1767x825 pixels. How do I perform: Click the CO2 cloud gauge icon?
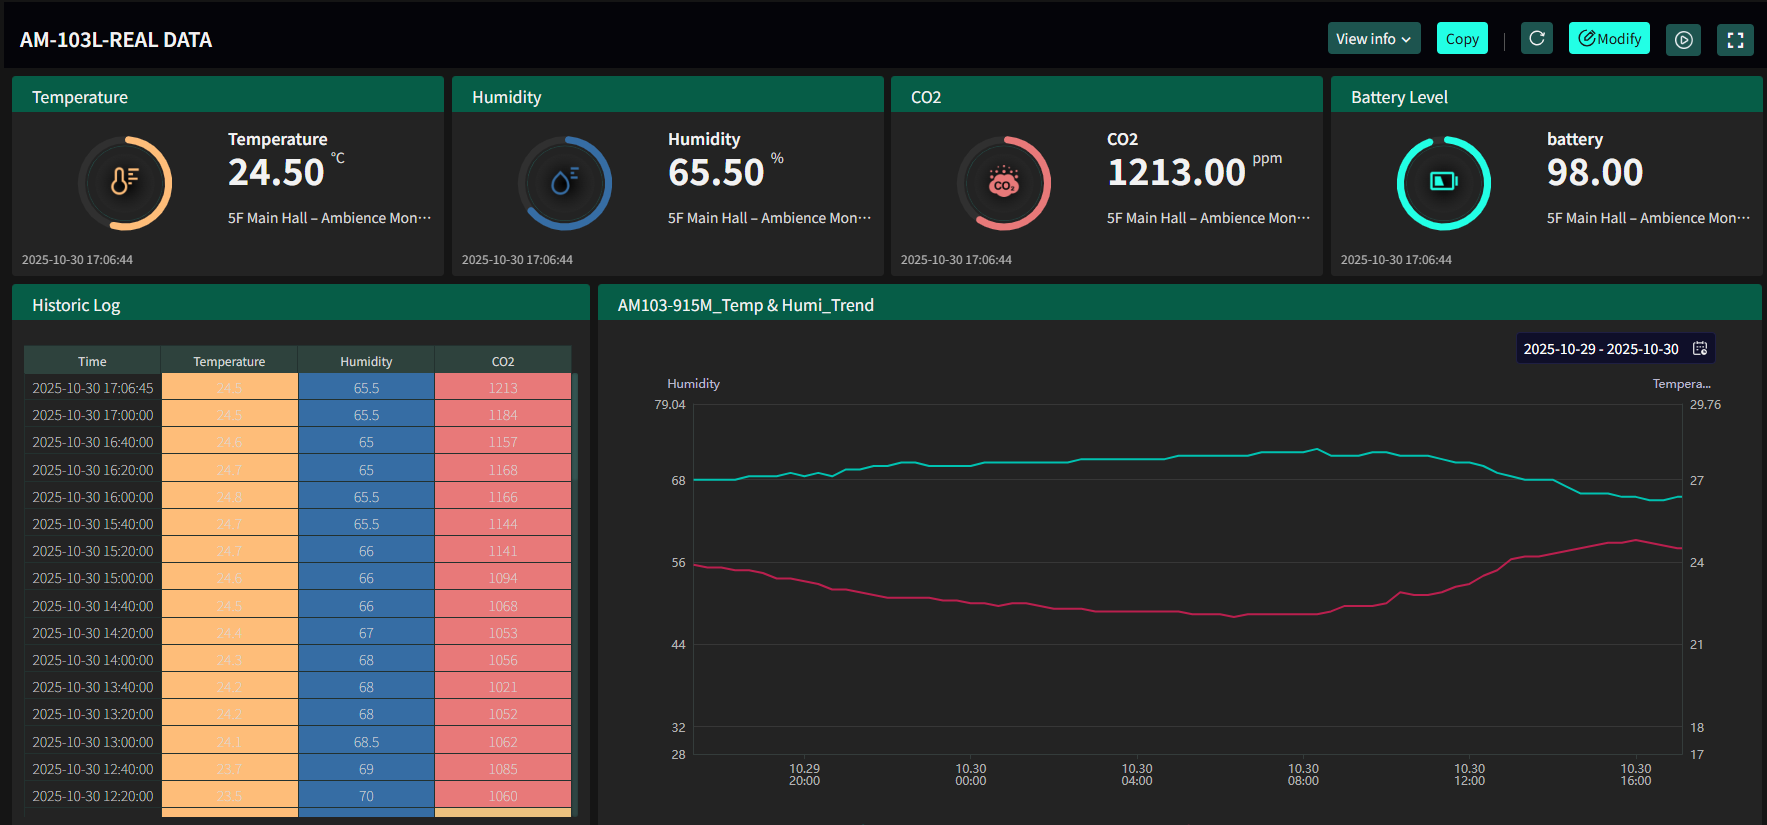[x=1004, y=183]
